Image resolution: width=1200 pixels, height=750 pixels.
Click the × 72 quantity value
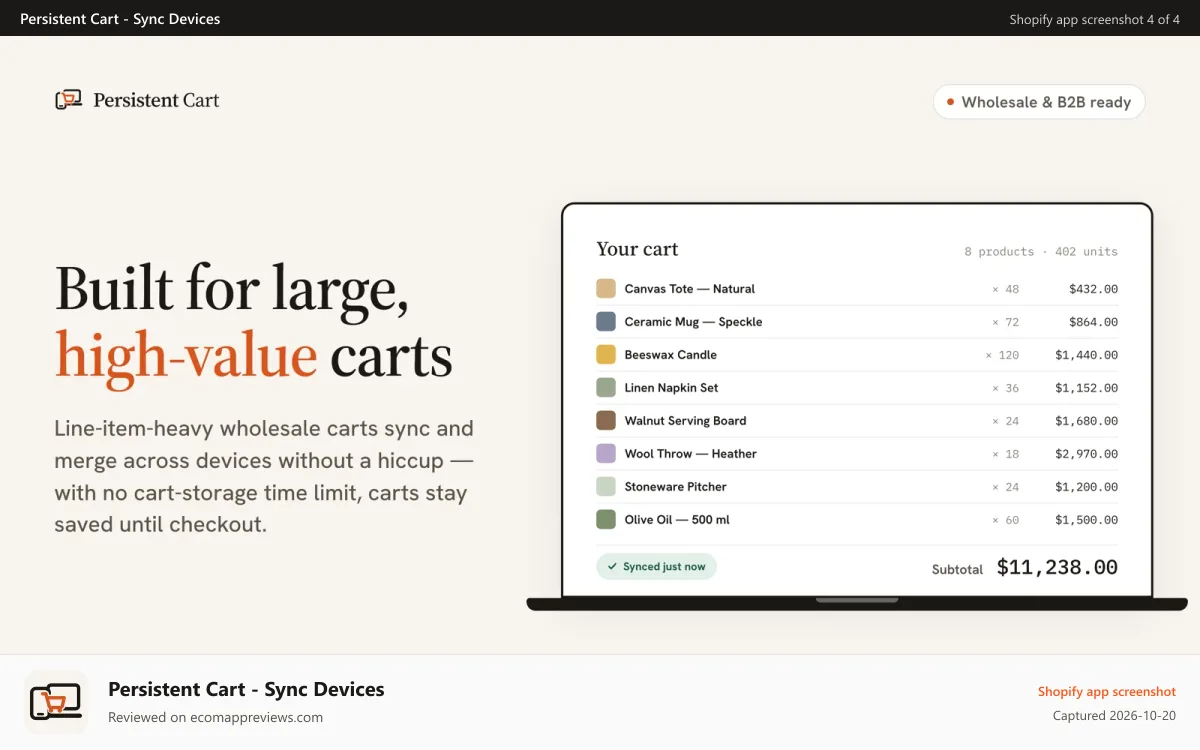point(1005,322)
